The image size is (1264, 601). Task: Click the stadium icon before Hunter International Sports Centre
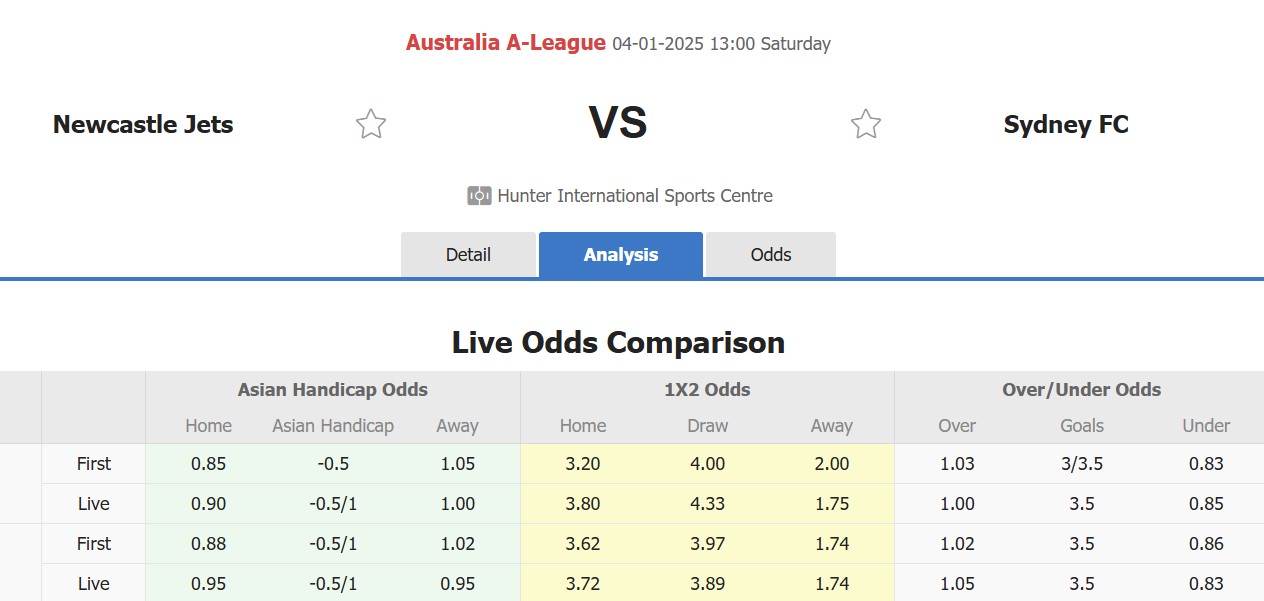[478, 196]
